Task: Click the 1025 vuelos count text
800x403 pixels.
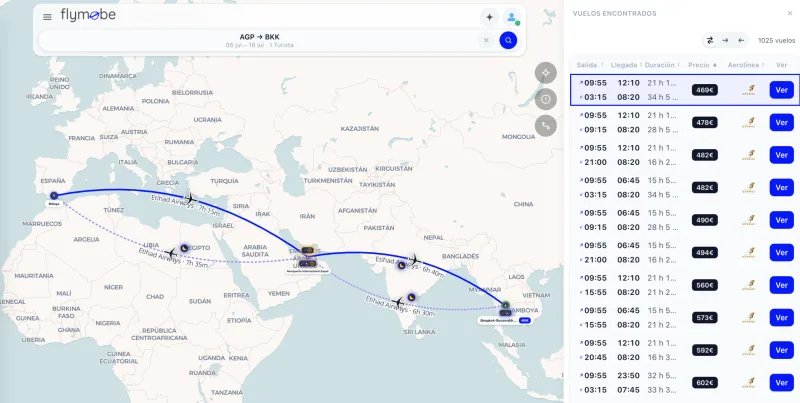Action: tap(776, 40)
